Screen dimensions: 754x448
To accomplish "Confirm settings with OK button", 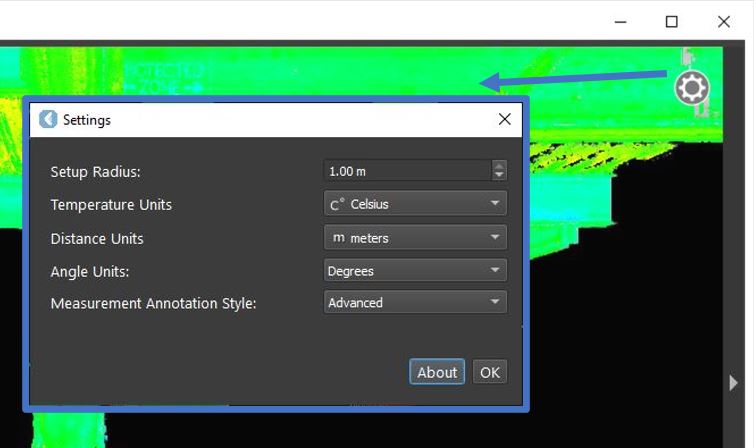I will click(x=489, y=372).
